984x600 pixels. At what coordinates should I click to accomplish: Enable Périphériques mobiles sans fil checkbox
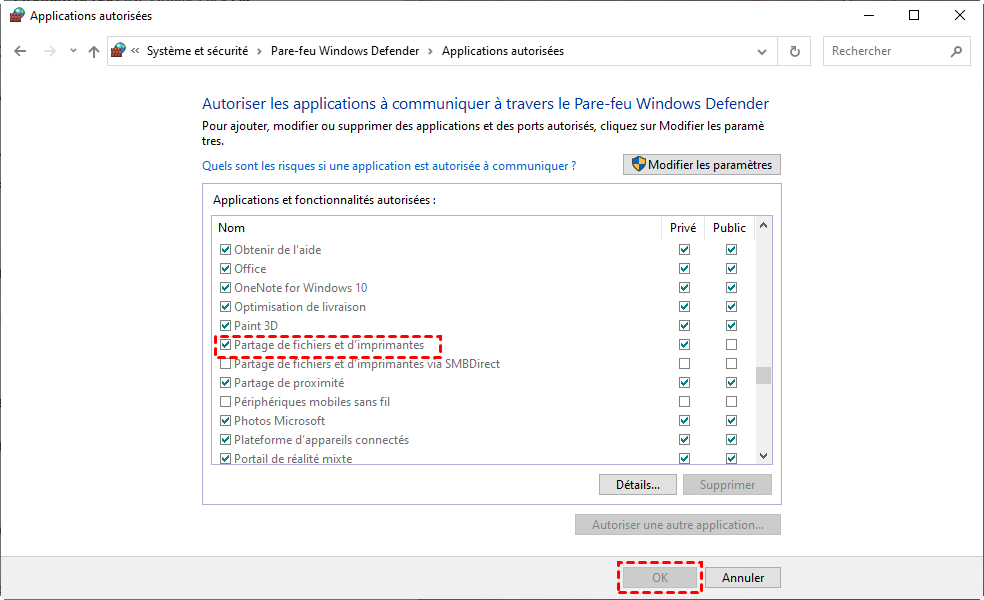225,402
